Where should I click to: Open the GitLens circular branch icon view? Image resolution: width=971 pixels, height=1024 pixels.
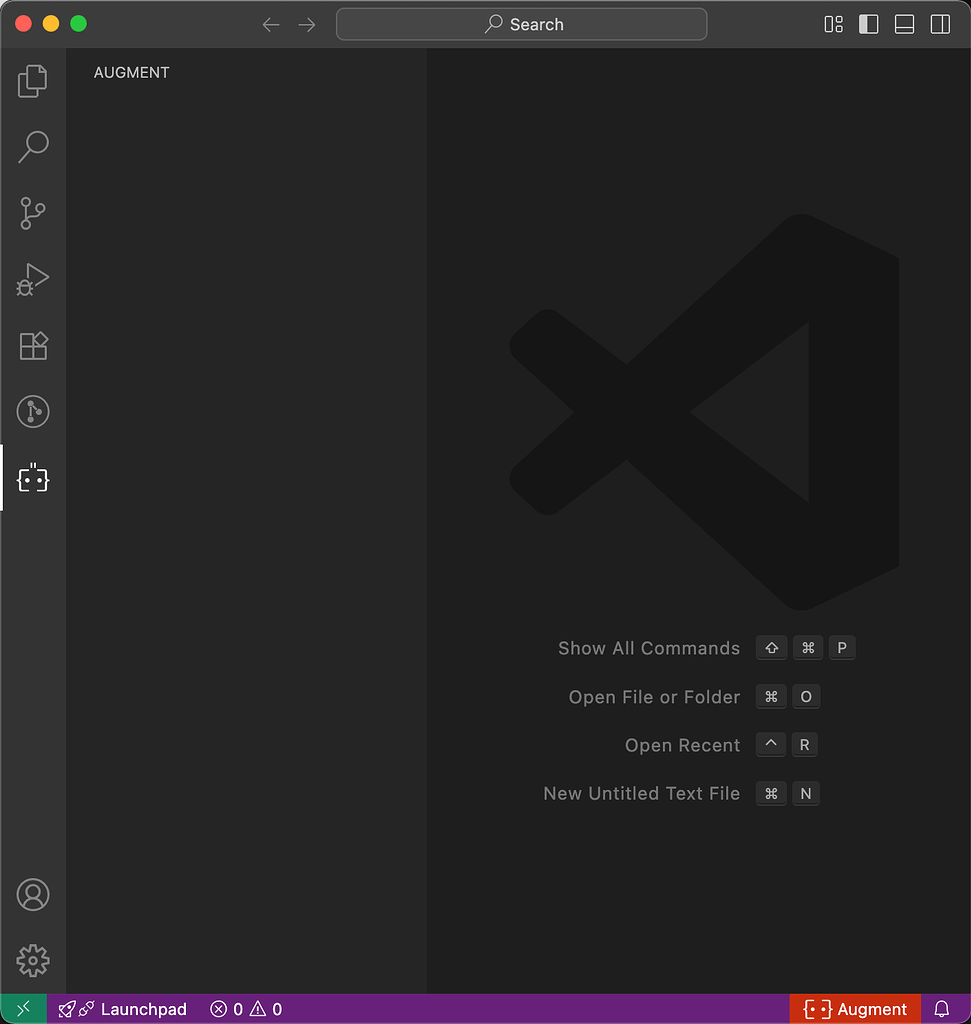(33, 411)
